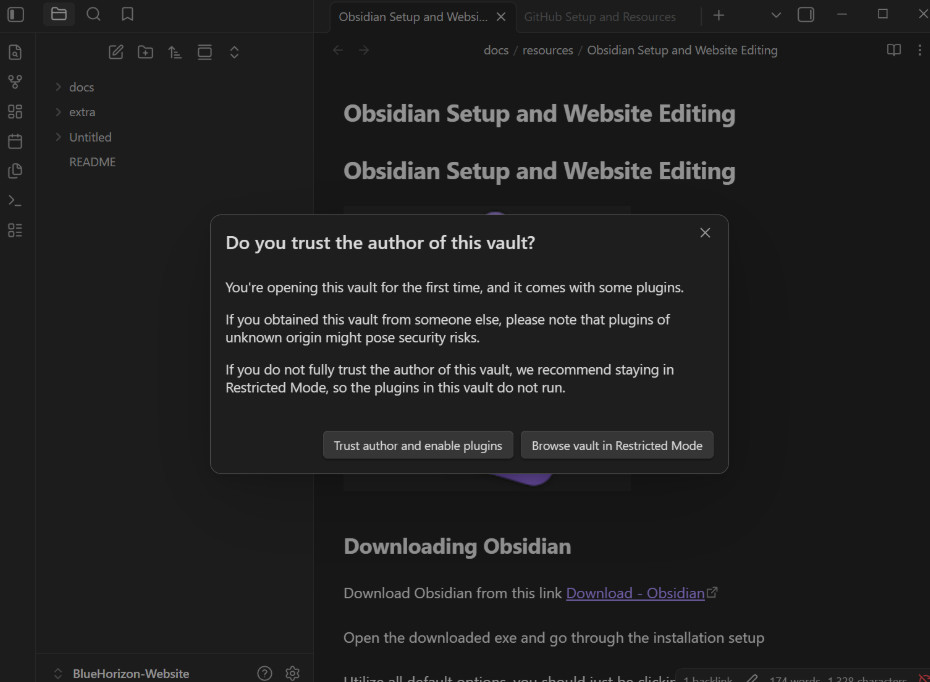930x682 pixels.
Task: Select Obsidian Setup and Websi... tab
Action: 413,17
